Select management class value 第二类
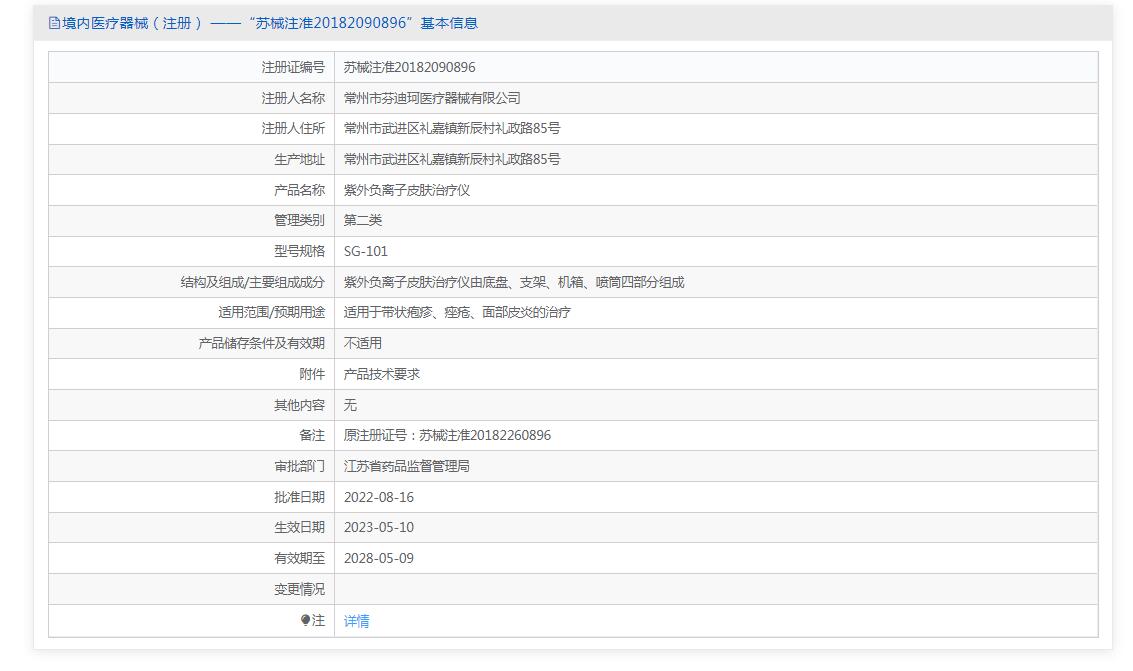Image resolution: width=1133 pixels, height=671 pixels. 363,220
